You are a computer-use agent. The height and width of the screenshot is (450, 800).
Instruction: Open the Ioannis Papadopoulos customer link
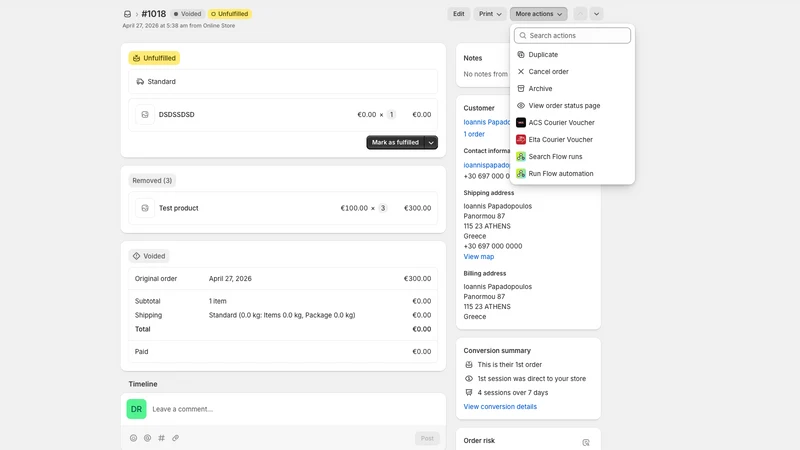pyautogui.click(x=487, y=122)
